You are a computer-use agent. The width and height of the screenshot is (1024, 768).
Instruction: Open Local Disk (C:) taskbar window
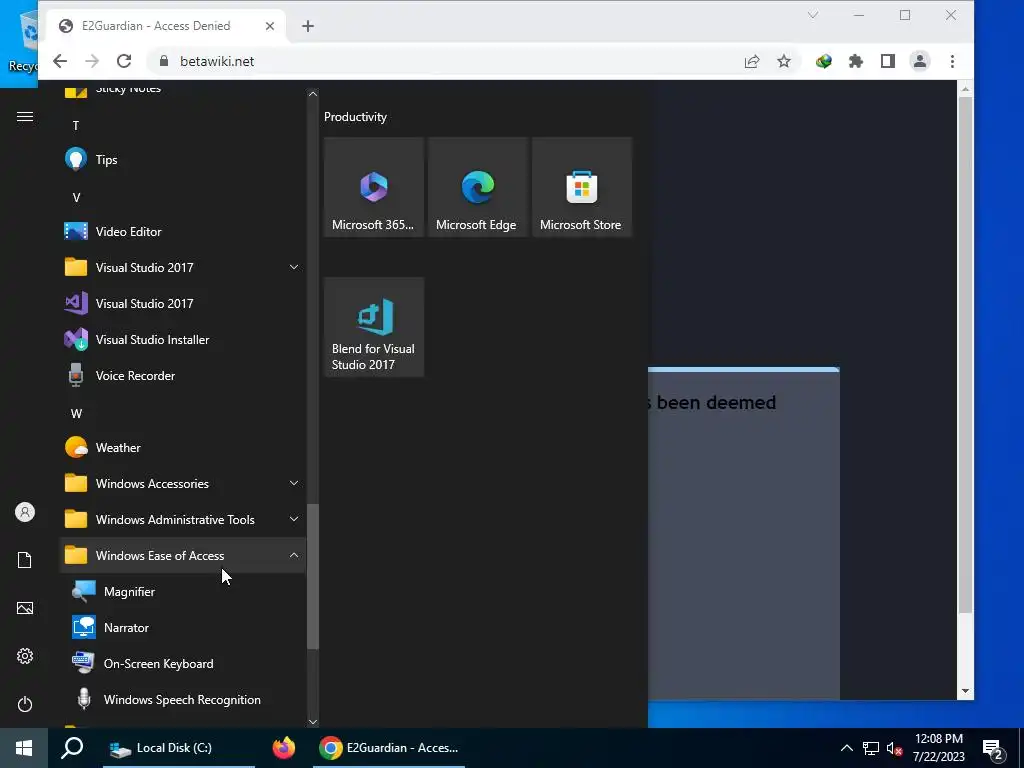point(179,748)
